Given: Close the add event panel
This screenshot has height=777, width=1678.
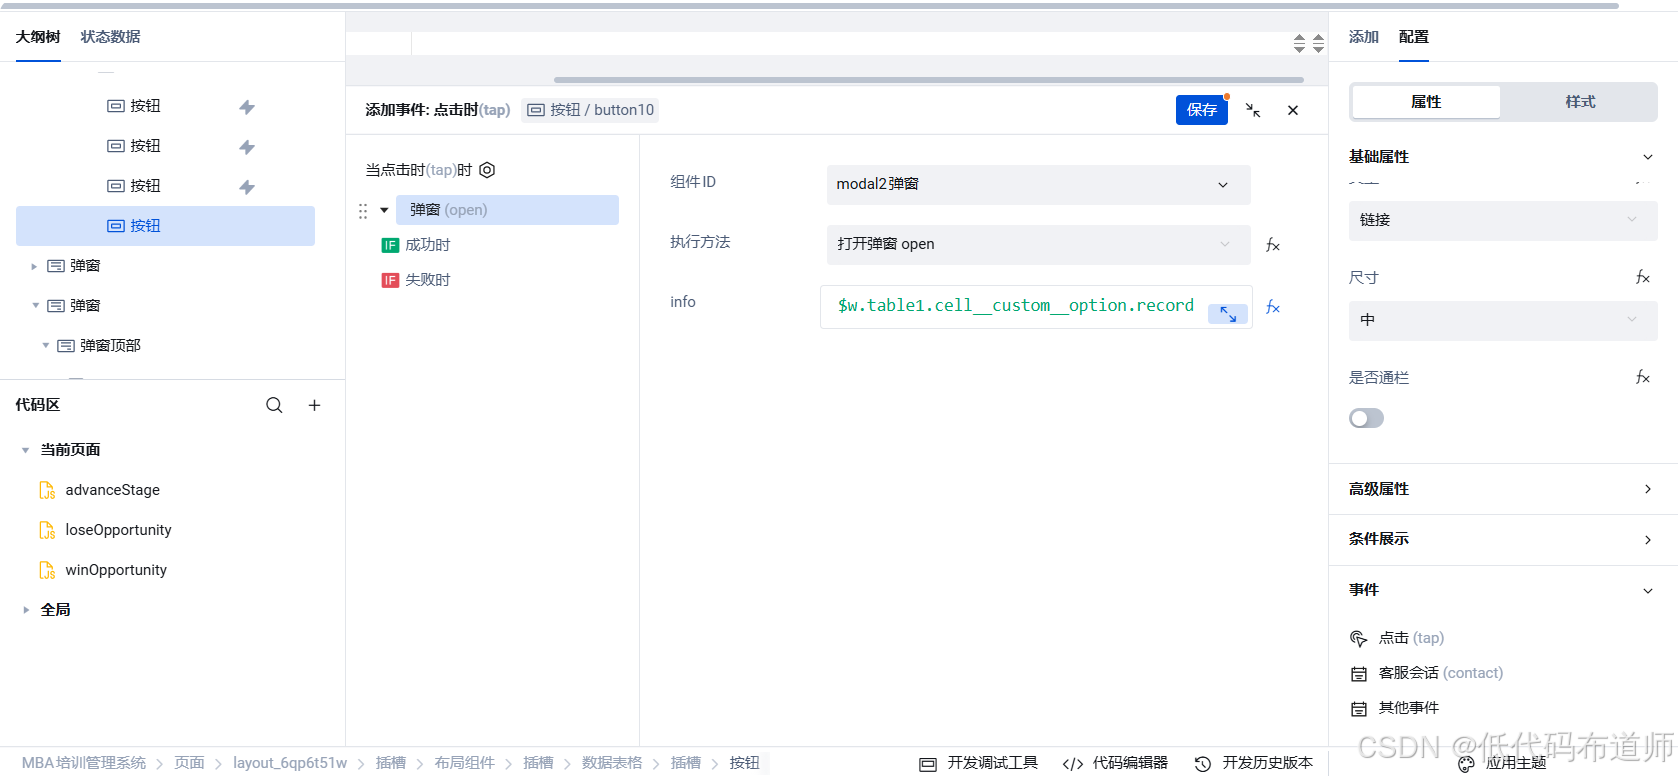Looking at the screenshot, I should click(x=1293, y=110).
